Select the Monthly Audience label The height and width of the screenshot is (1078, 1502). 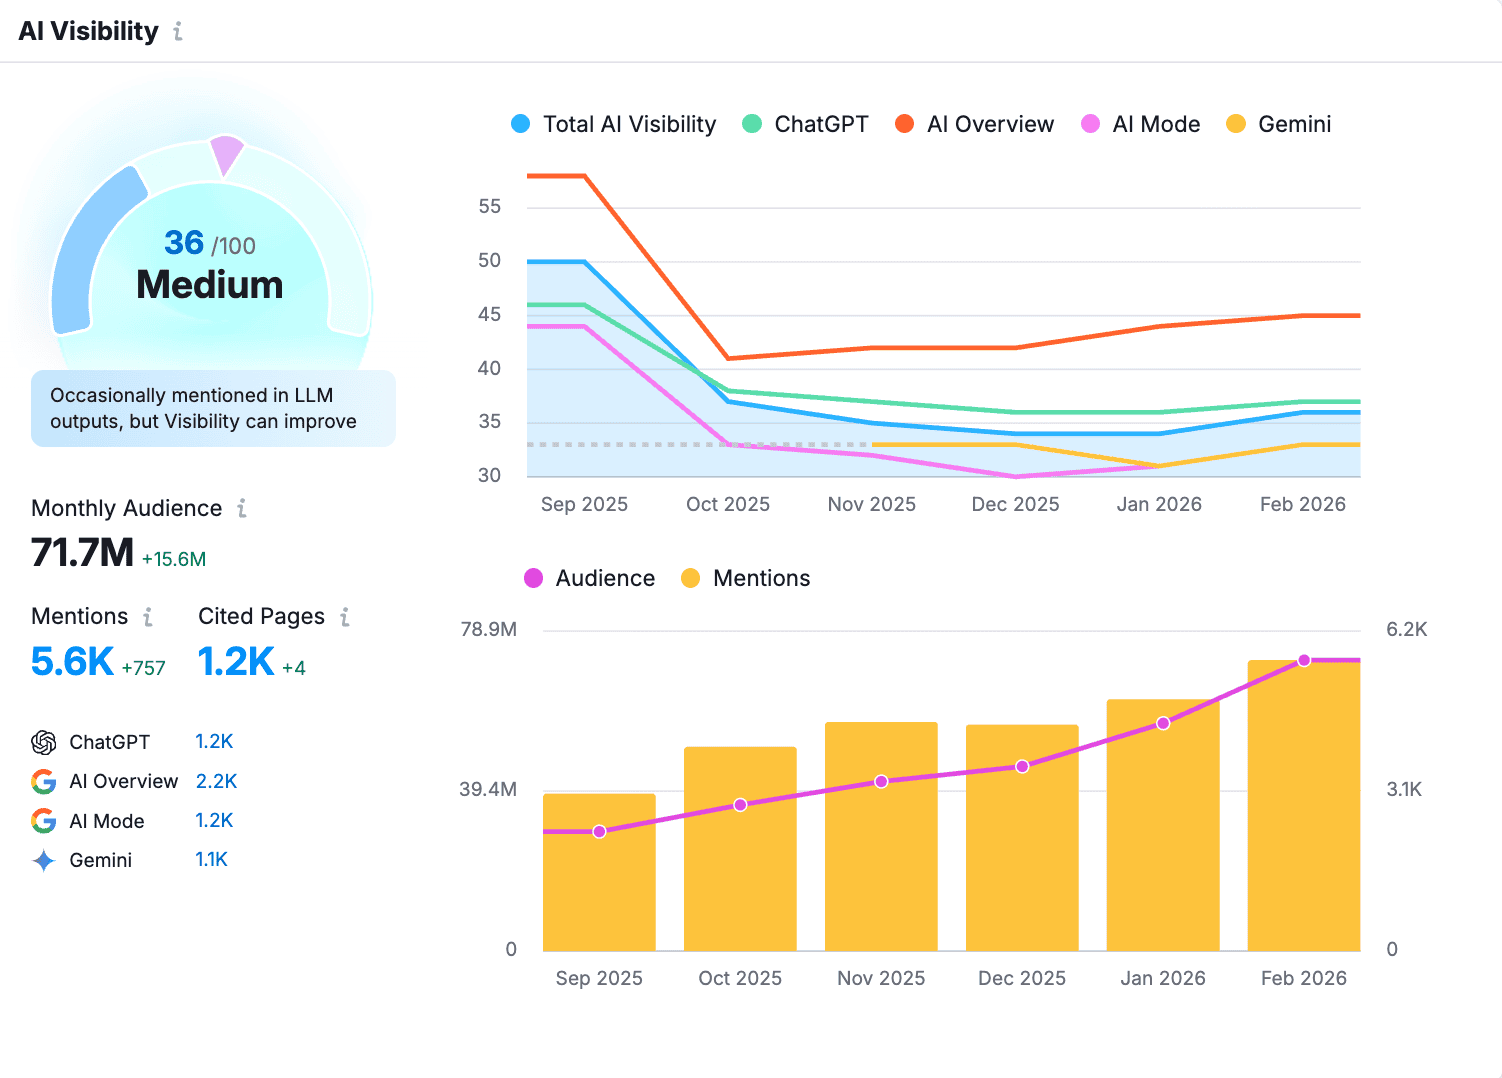click(x=127, y=508)
